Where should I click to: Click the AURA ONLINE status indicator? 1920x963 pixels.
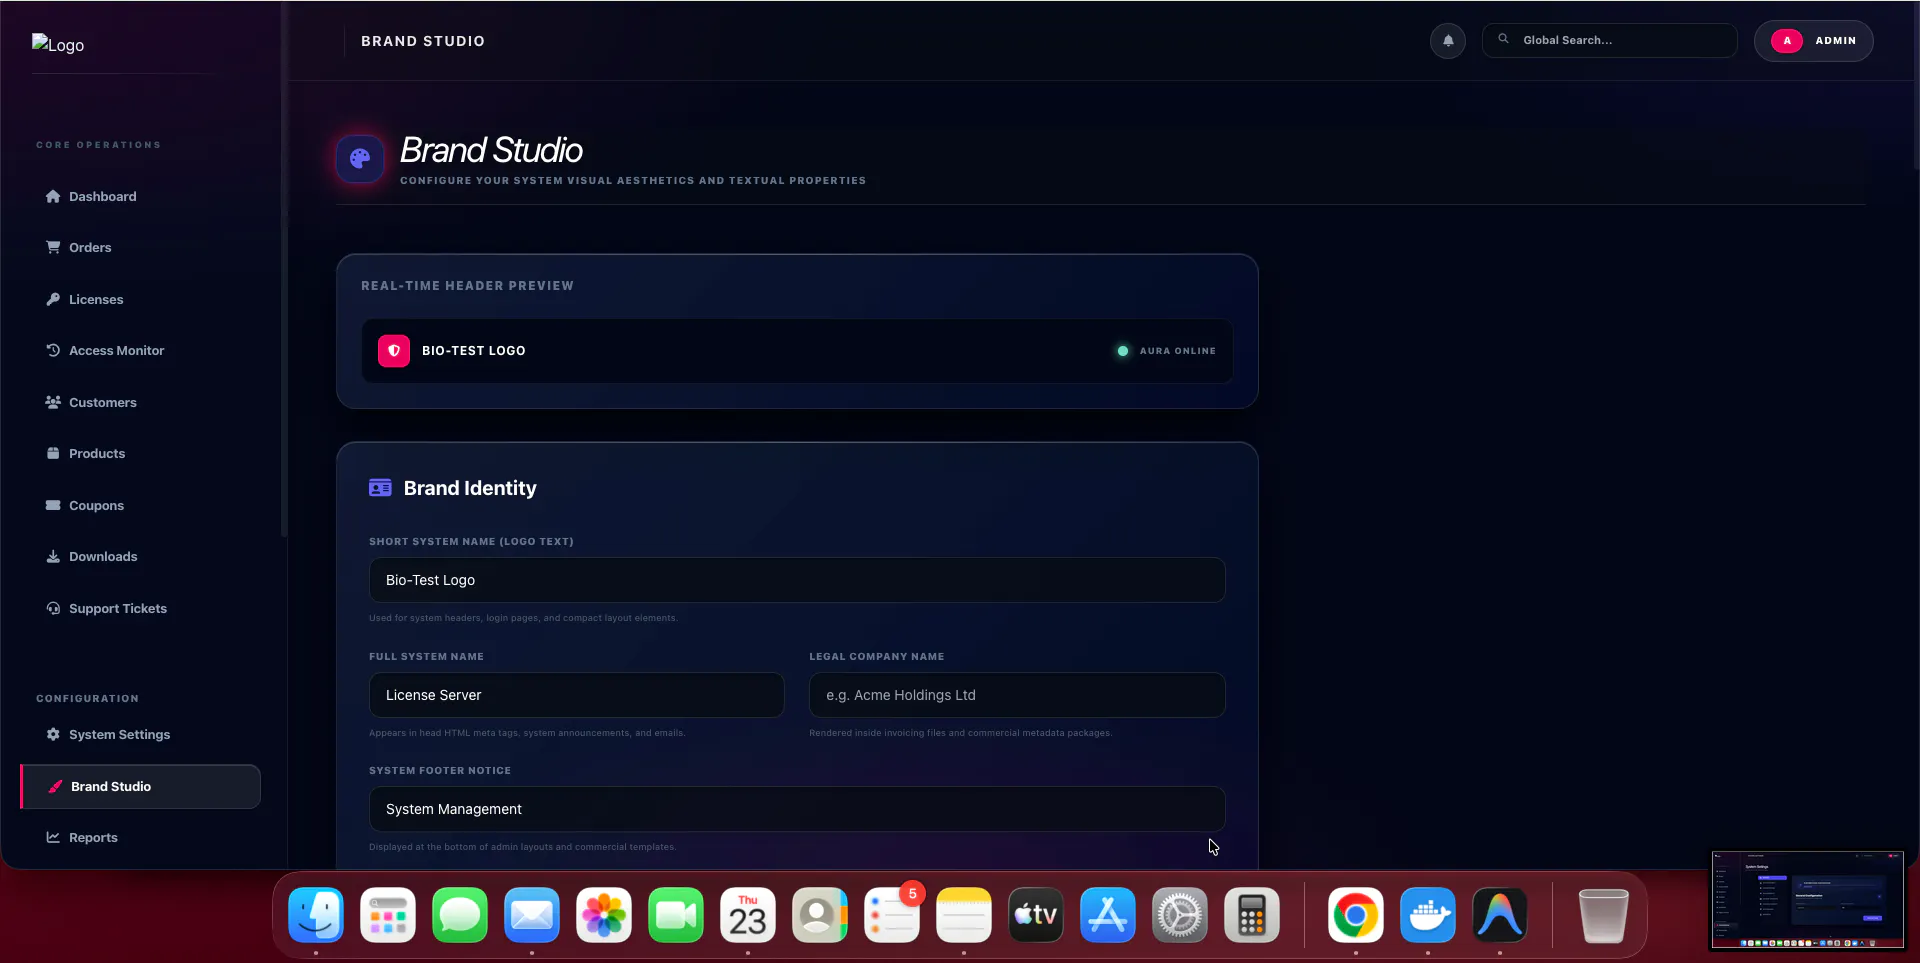pos(1166,351)
